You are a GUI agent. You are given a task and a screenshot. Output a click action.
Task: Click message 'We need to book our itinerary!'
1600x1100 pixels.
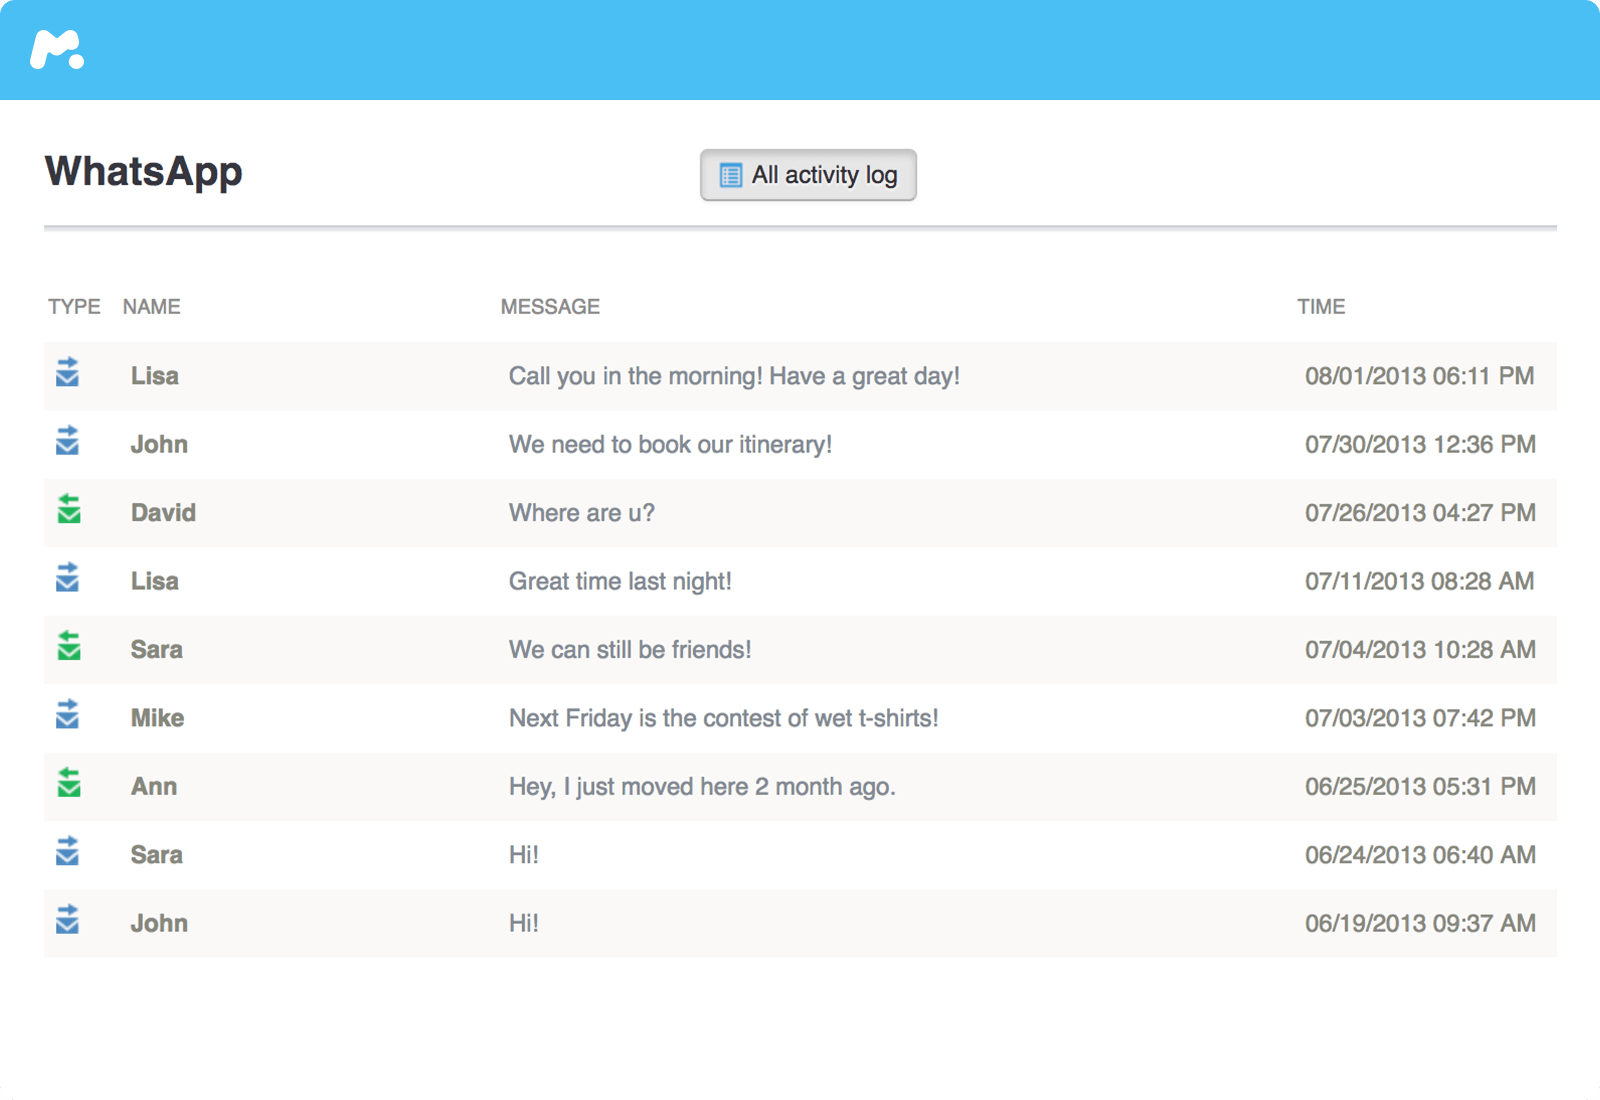click(x=670, y=445)
